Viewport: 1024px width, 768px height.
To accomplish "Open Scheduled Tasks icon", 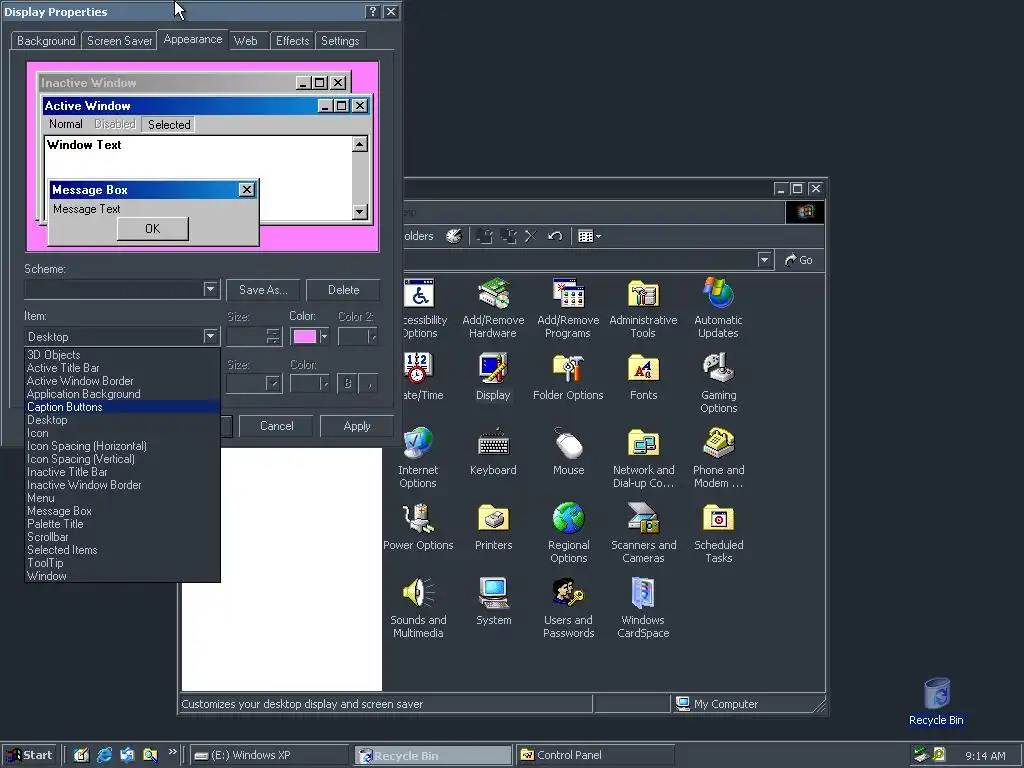I will pos(718,533).
